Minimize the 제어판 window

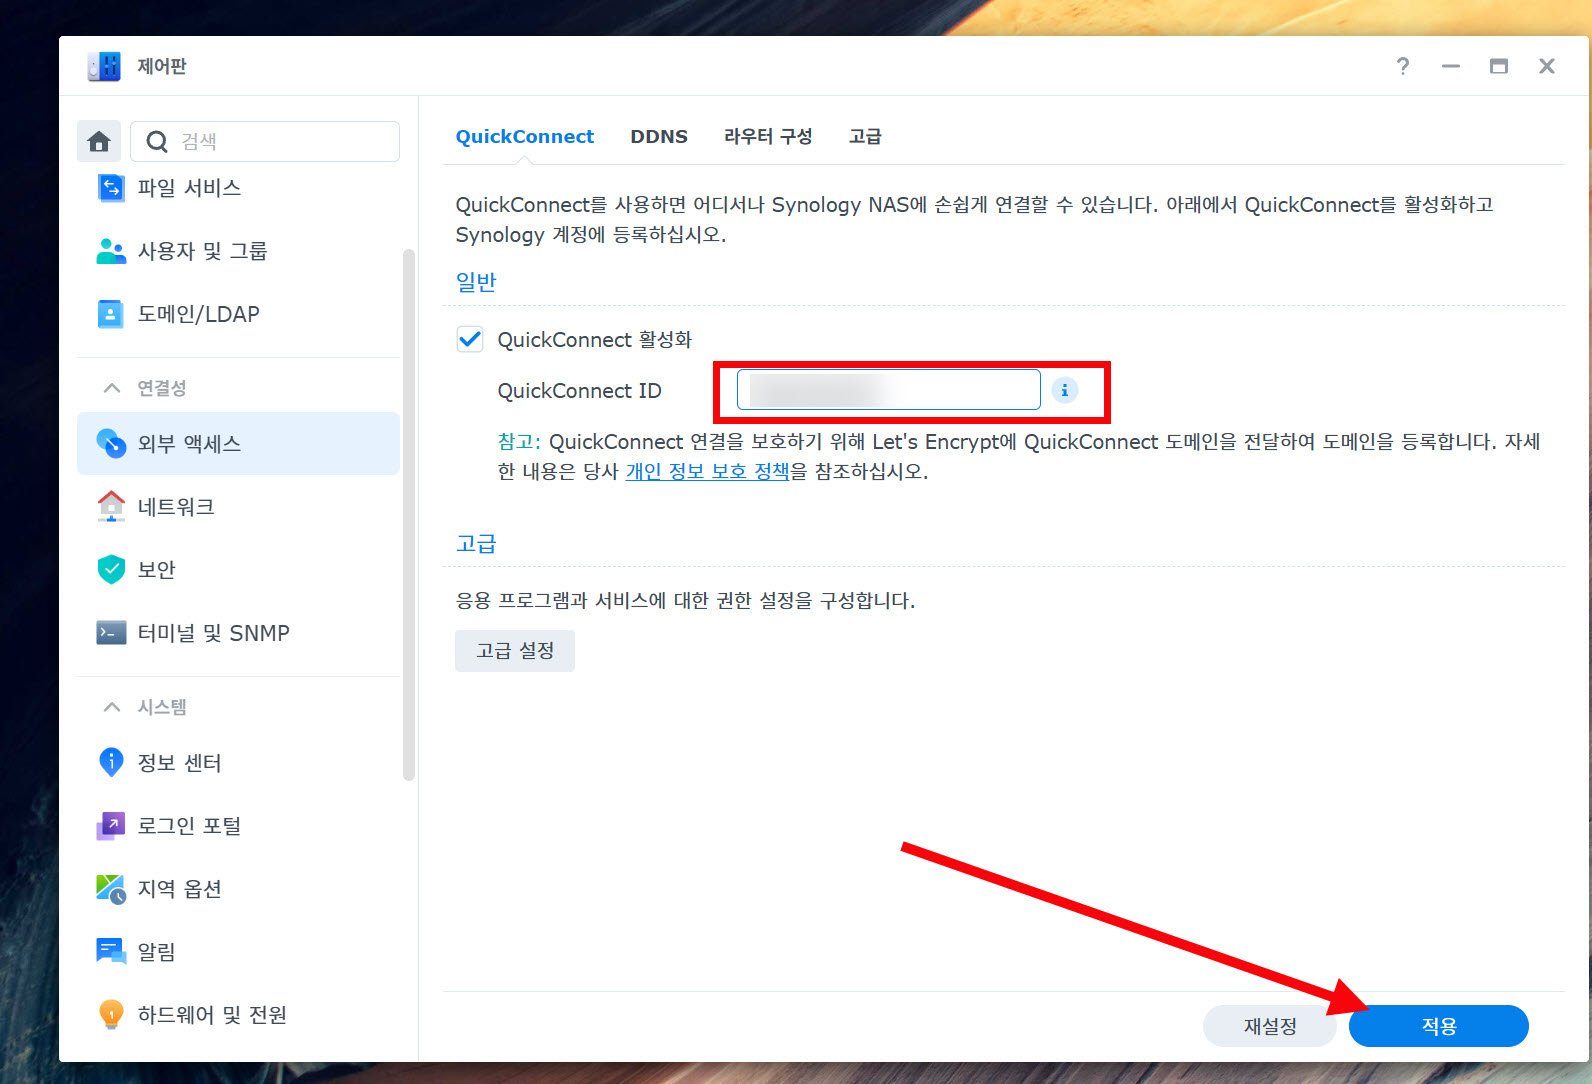tap(1451, 66)
